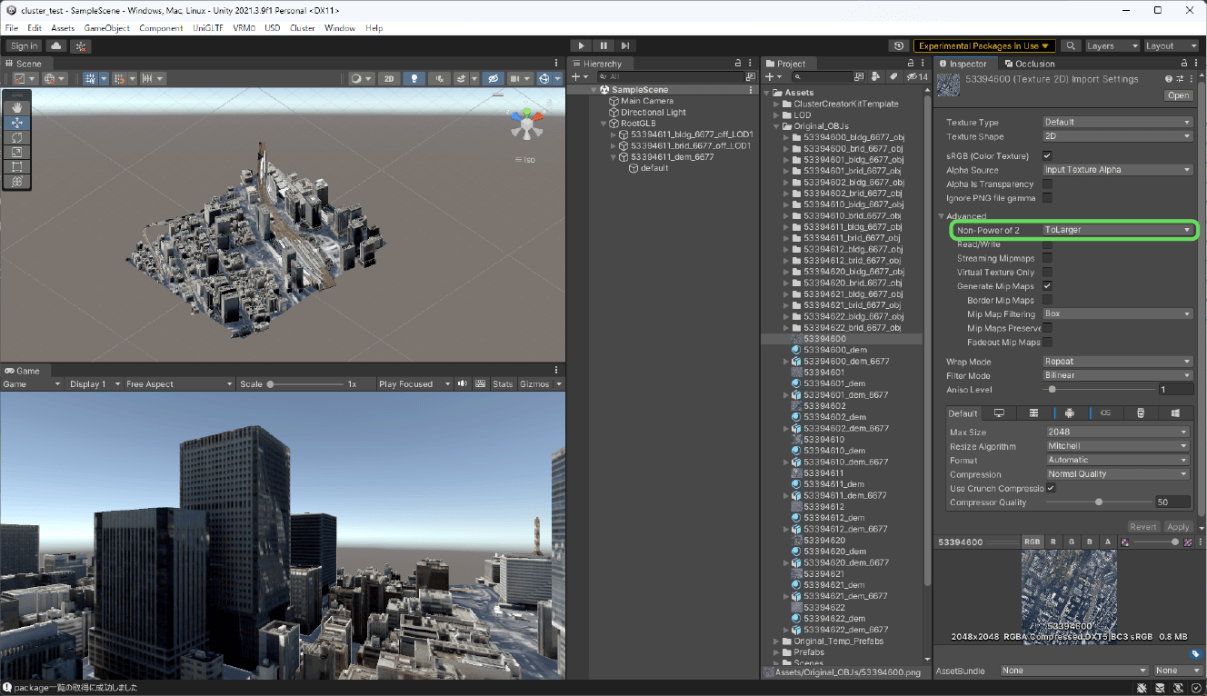Adjust the Compressor Quality slider
Viewport: 1207px width, 696px height.
(x=1099, y=502)
